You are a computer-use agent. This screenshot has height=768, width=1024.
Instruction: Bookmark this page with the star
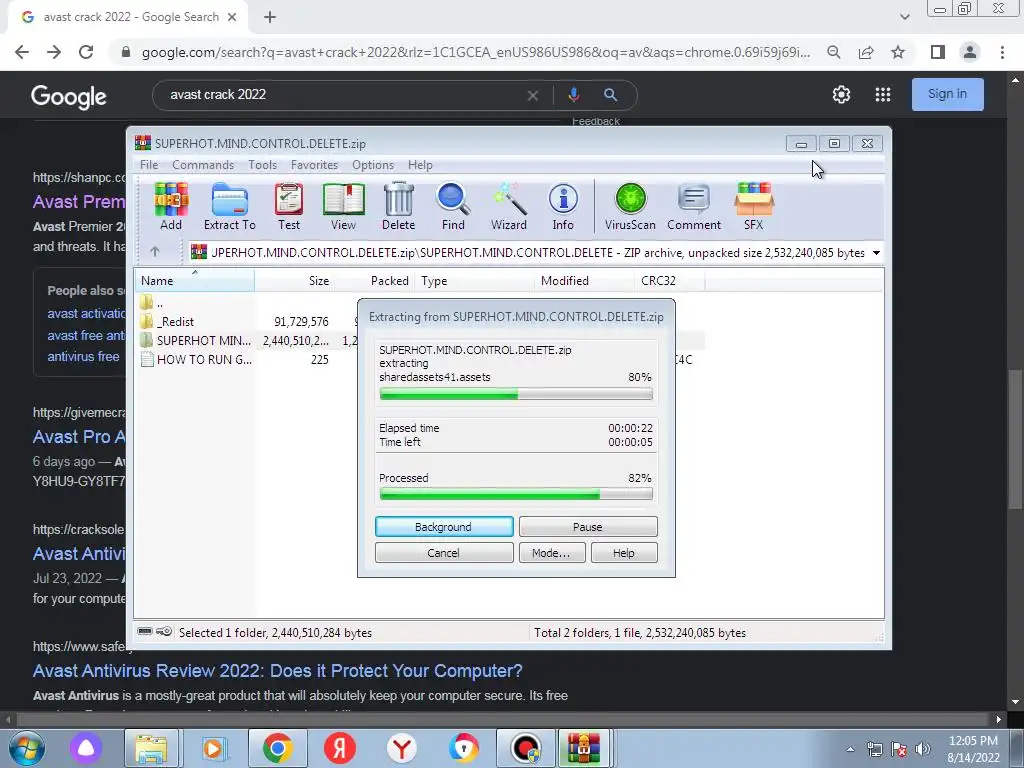tap(898, 52)
